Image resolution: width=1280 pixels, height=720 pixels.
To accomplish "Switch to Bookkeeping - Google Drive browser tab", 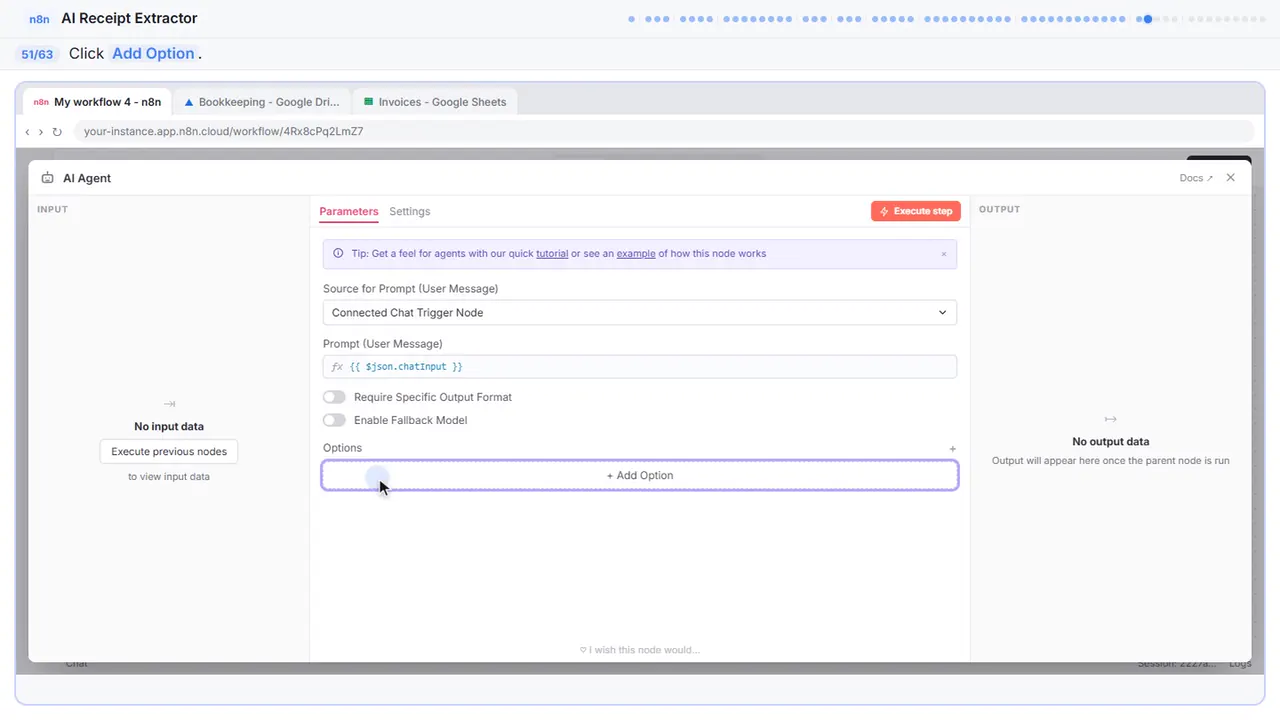I will coord(261,102).
